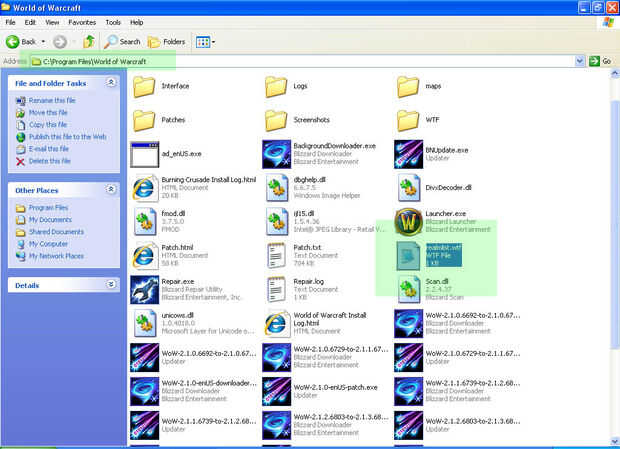Select the BNUpdate.exe icon
620x449 pixels.
pos(408,155)
